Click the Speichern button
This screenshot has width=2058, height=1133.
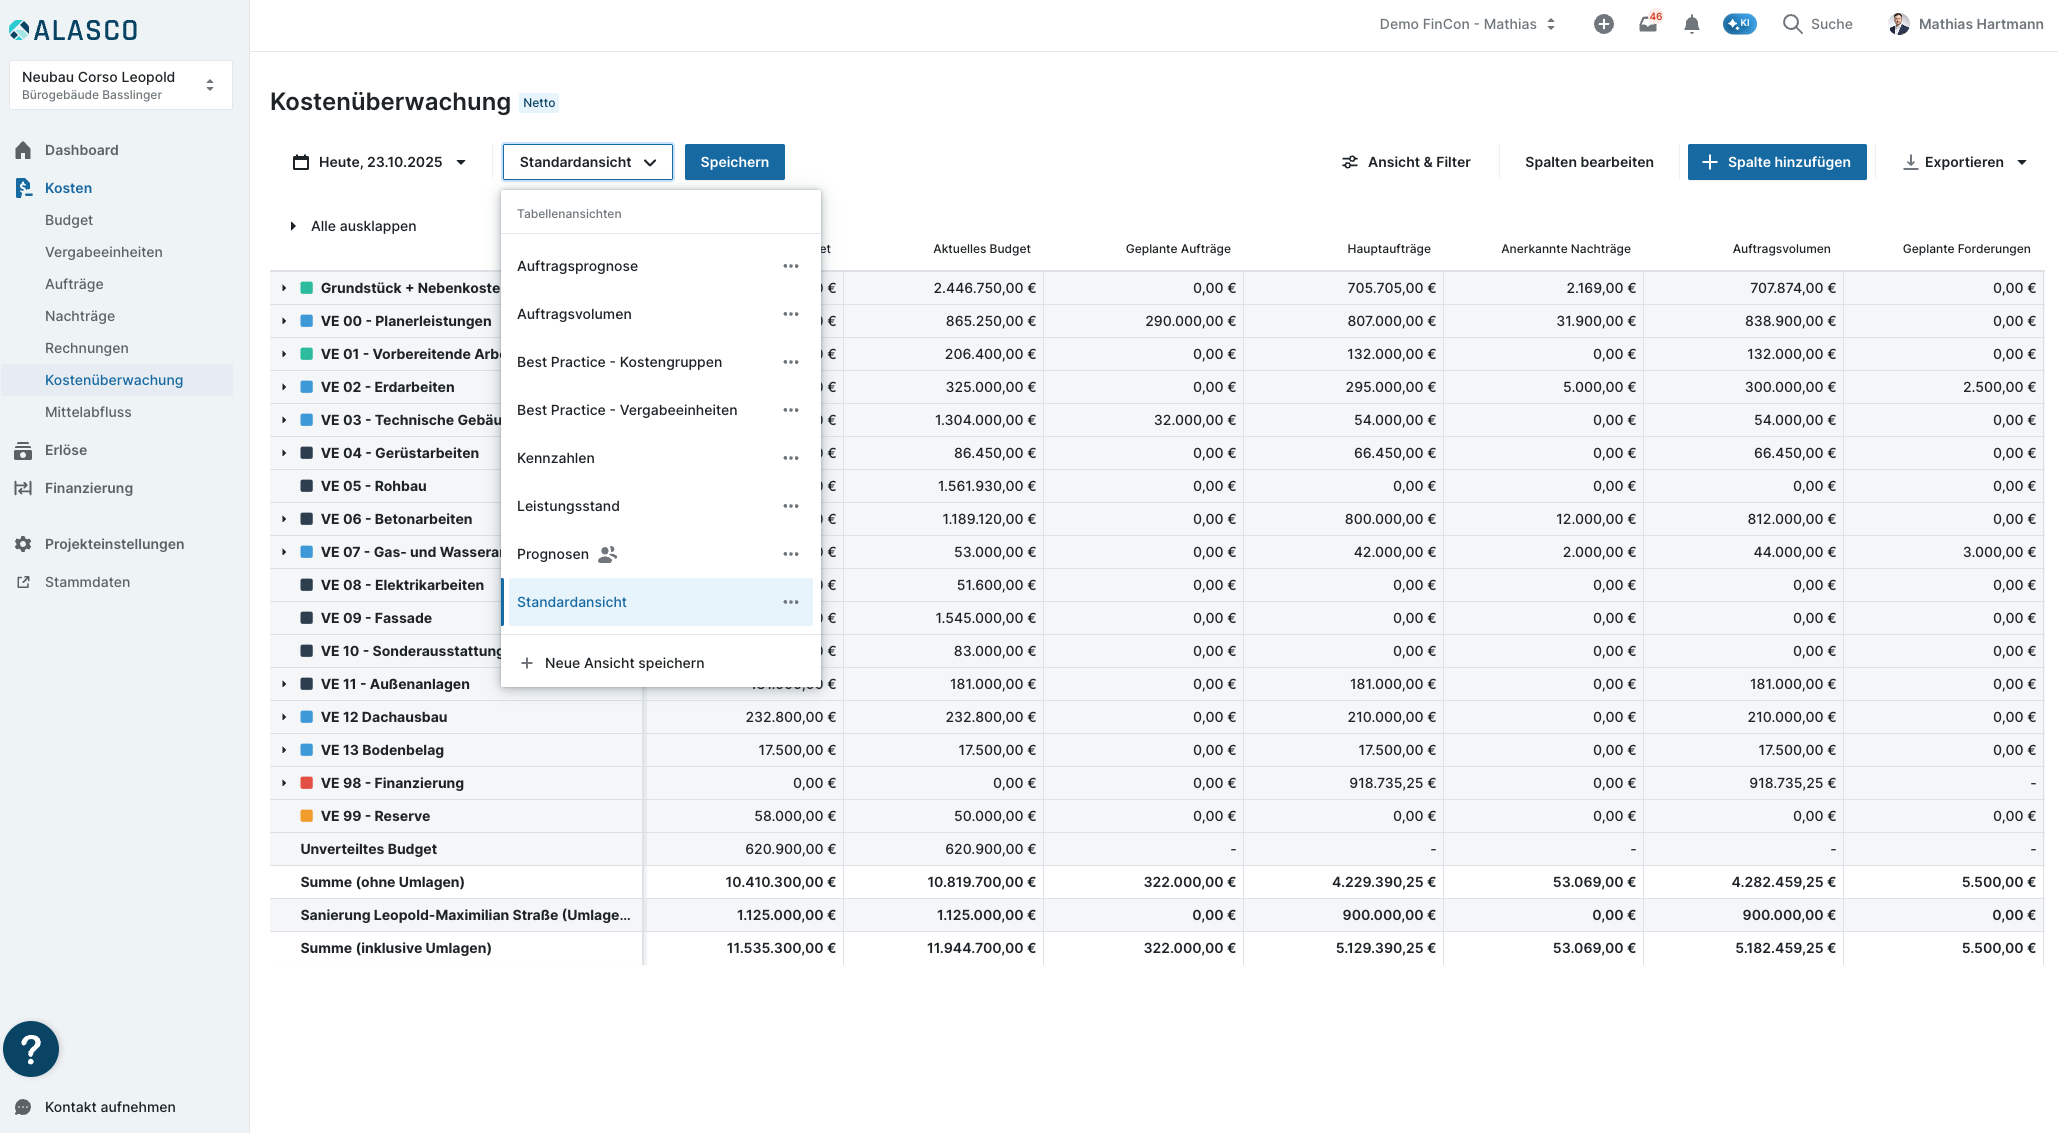734,162
